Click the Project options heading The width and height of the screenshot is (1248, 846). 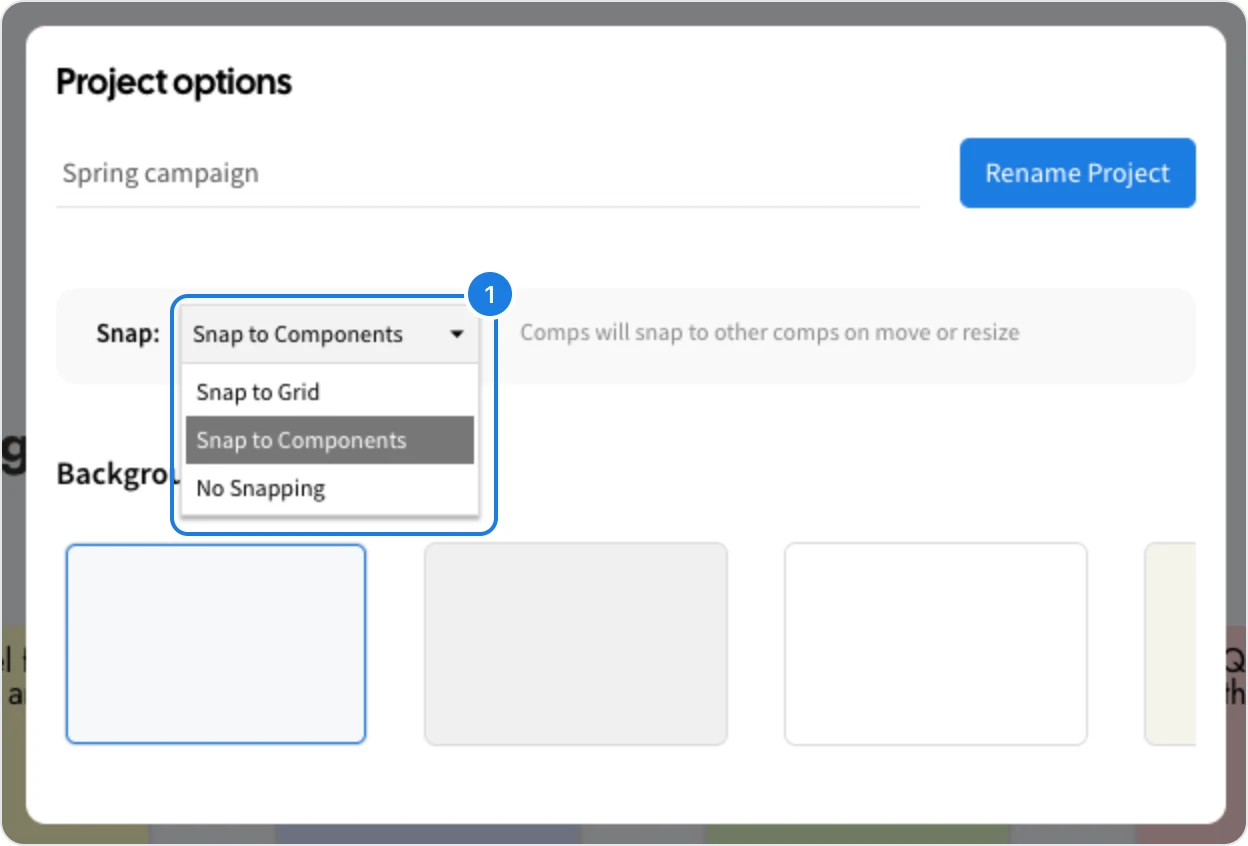click(174, 82)
